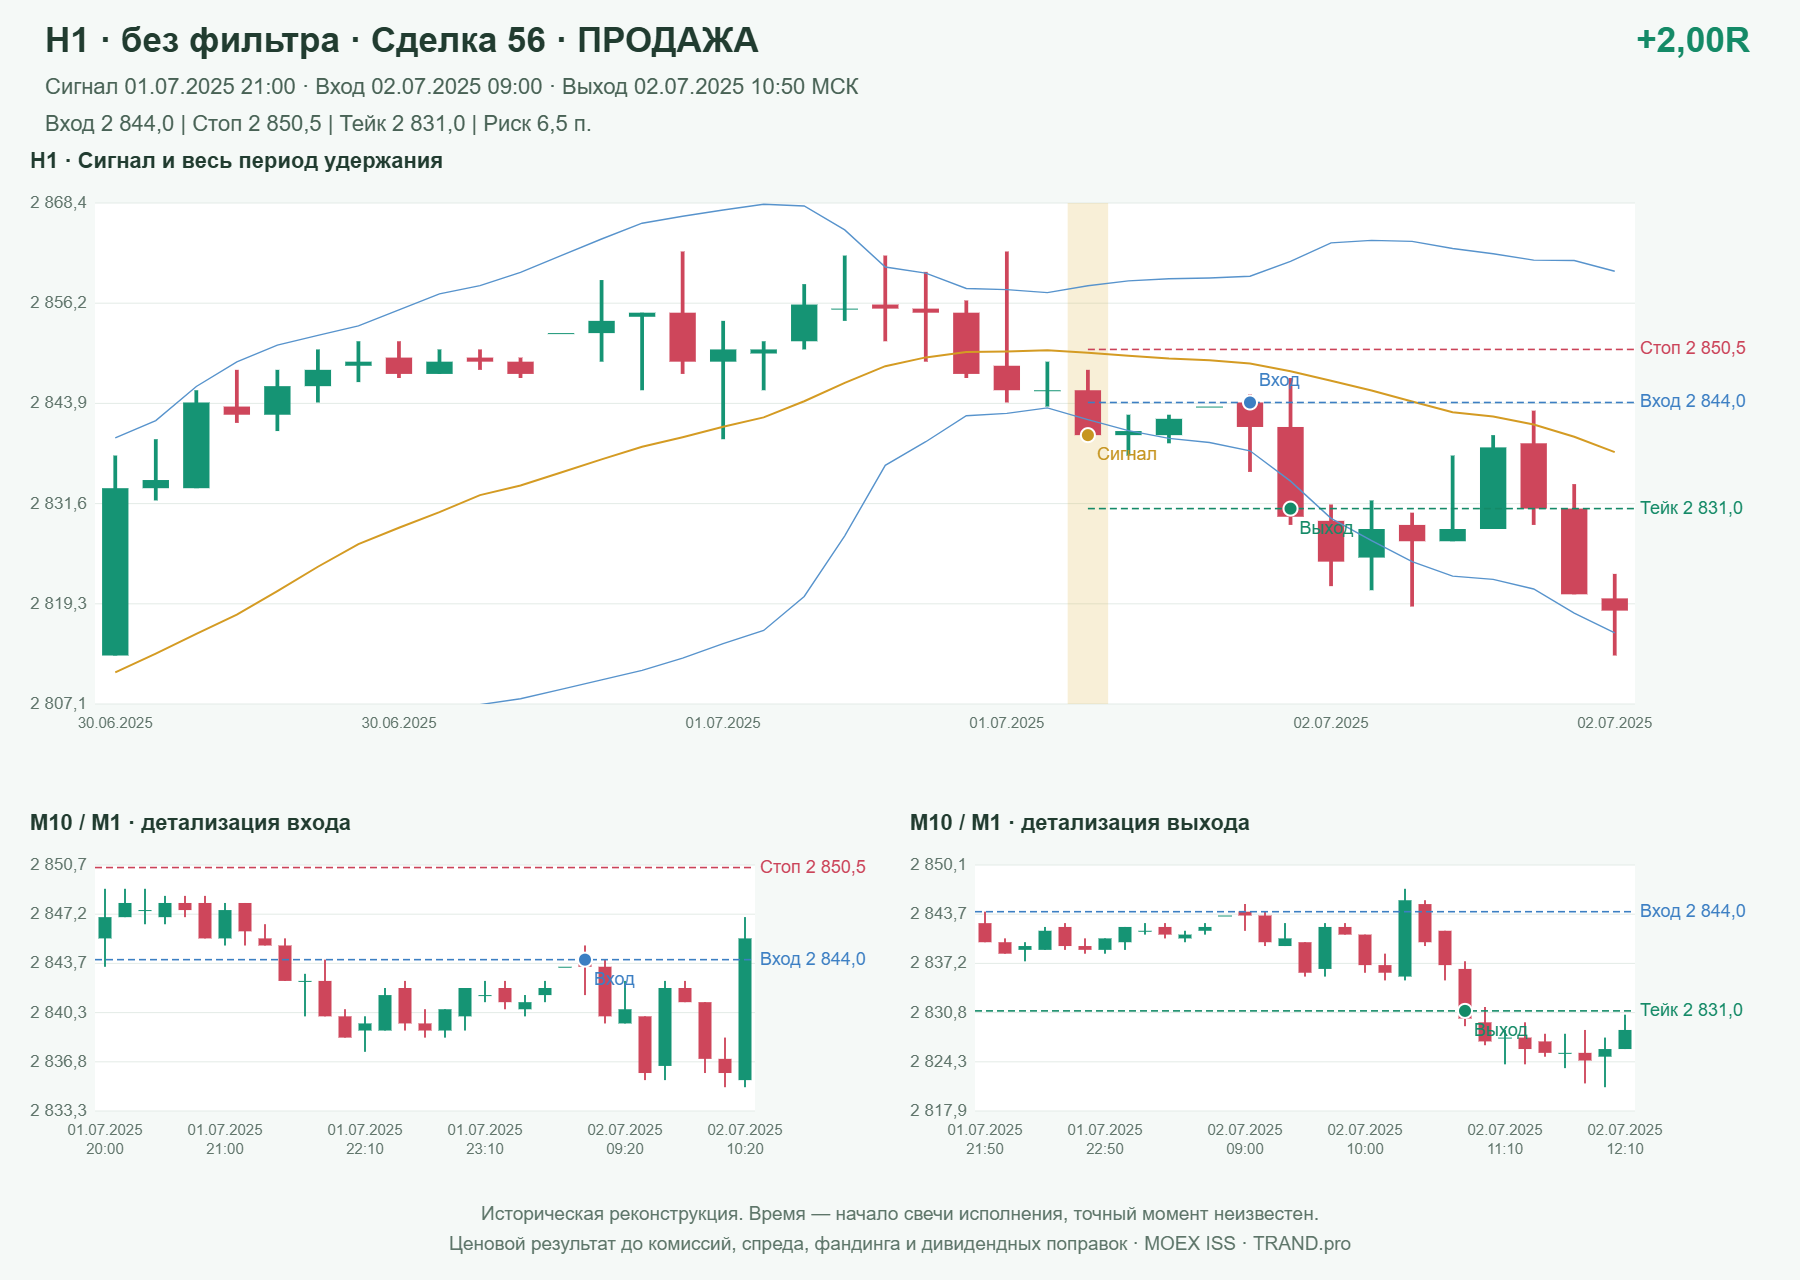
Task: Click the 'Вход 2 844,0' label on H1 chart
Action: (x=1693, y=401)
